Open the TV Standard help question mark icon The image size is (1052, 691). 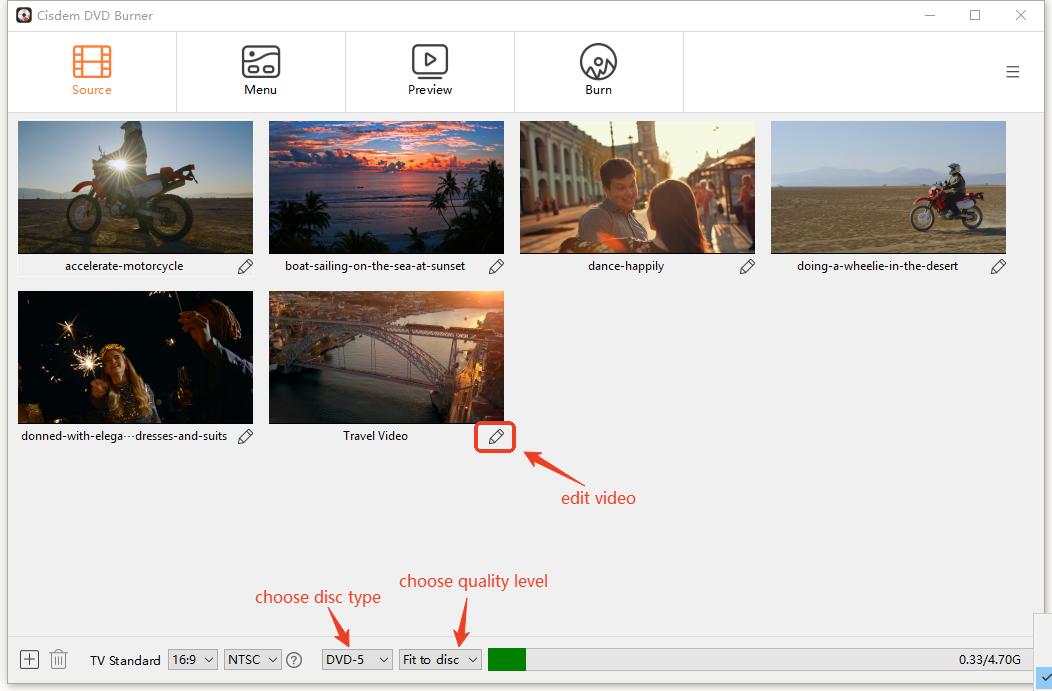pyautogui.click(x=294, y=659)
